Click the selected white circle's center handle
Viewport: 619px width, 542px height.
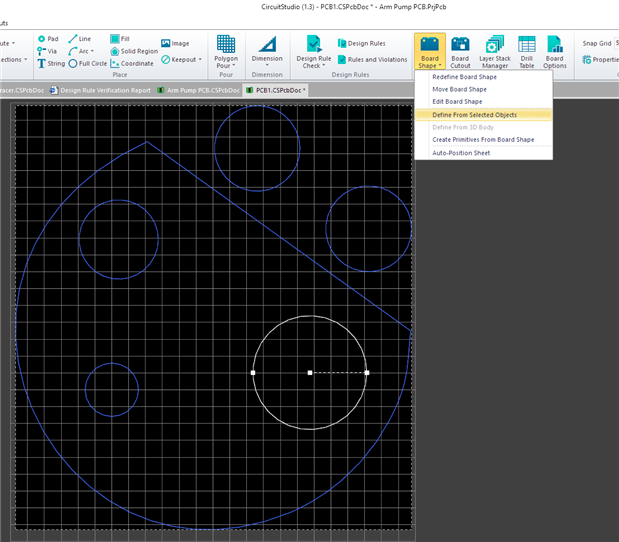tap(310, 373)
